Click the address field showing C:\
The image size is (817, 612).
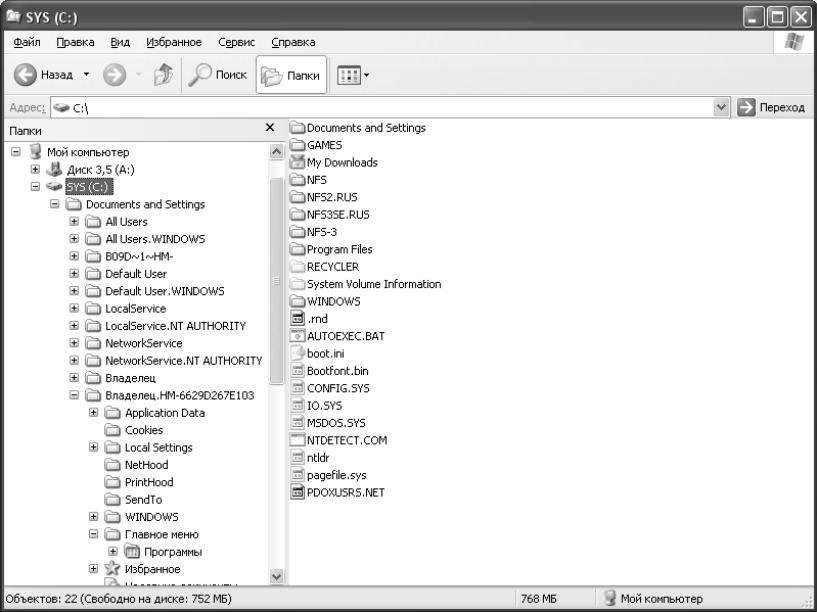(382, 108)
